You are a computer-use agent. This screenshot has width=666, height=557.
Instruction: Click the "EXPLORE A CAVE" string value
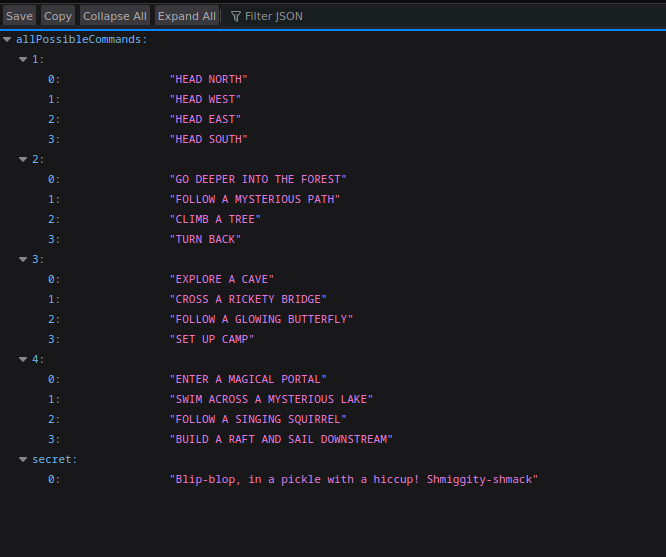221,280
